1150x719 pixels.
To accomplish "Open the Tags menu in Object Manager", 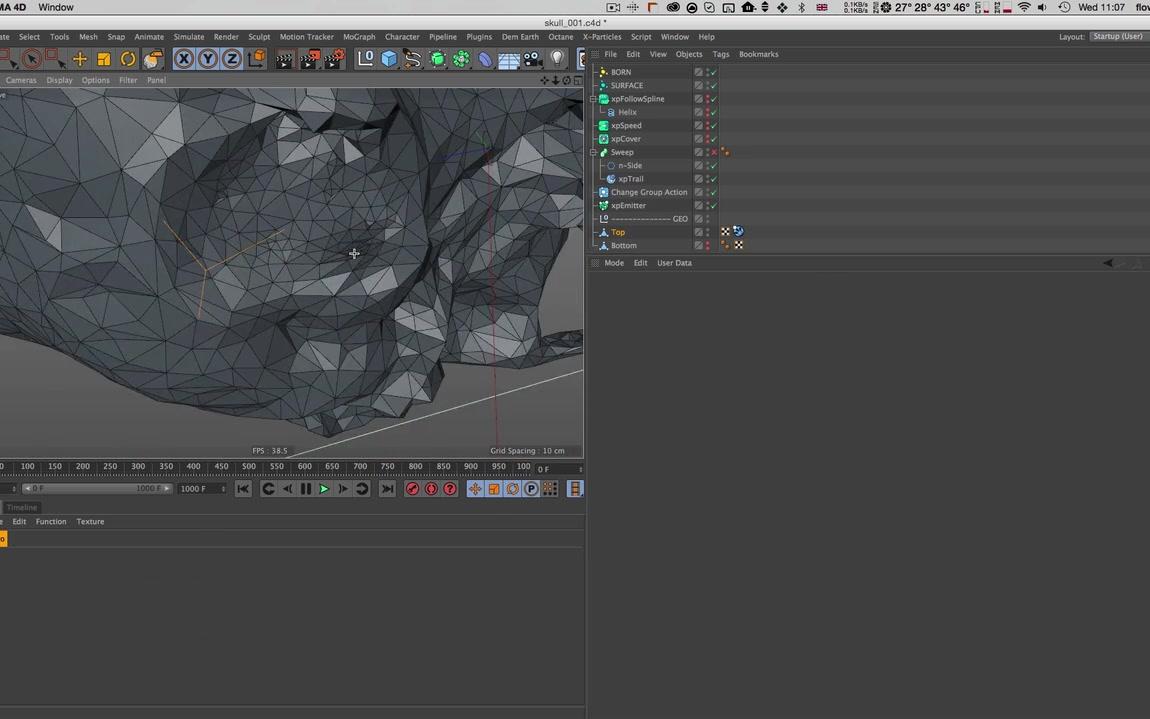I will pyautogui.click(x=720, y=54).
